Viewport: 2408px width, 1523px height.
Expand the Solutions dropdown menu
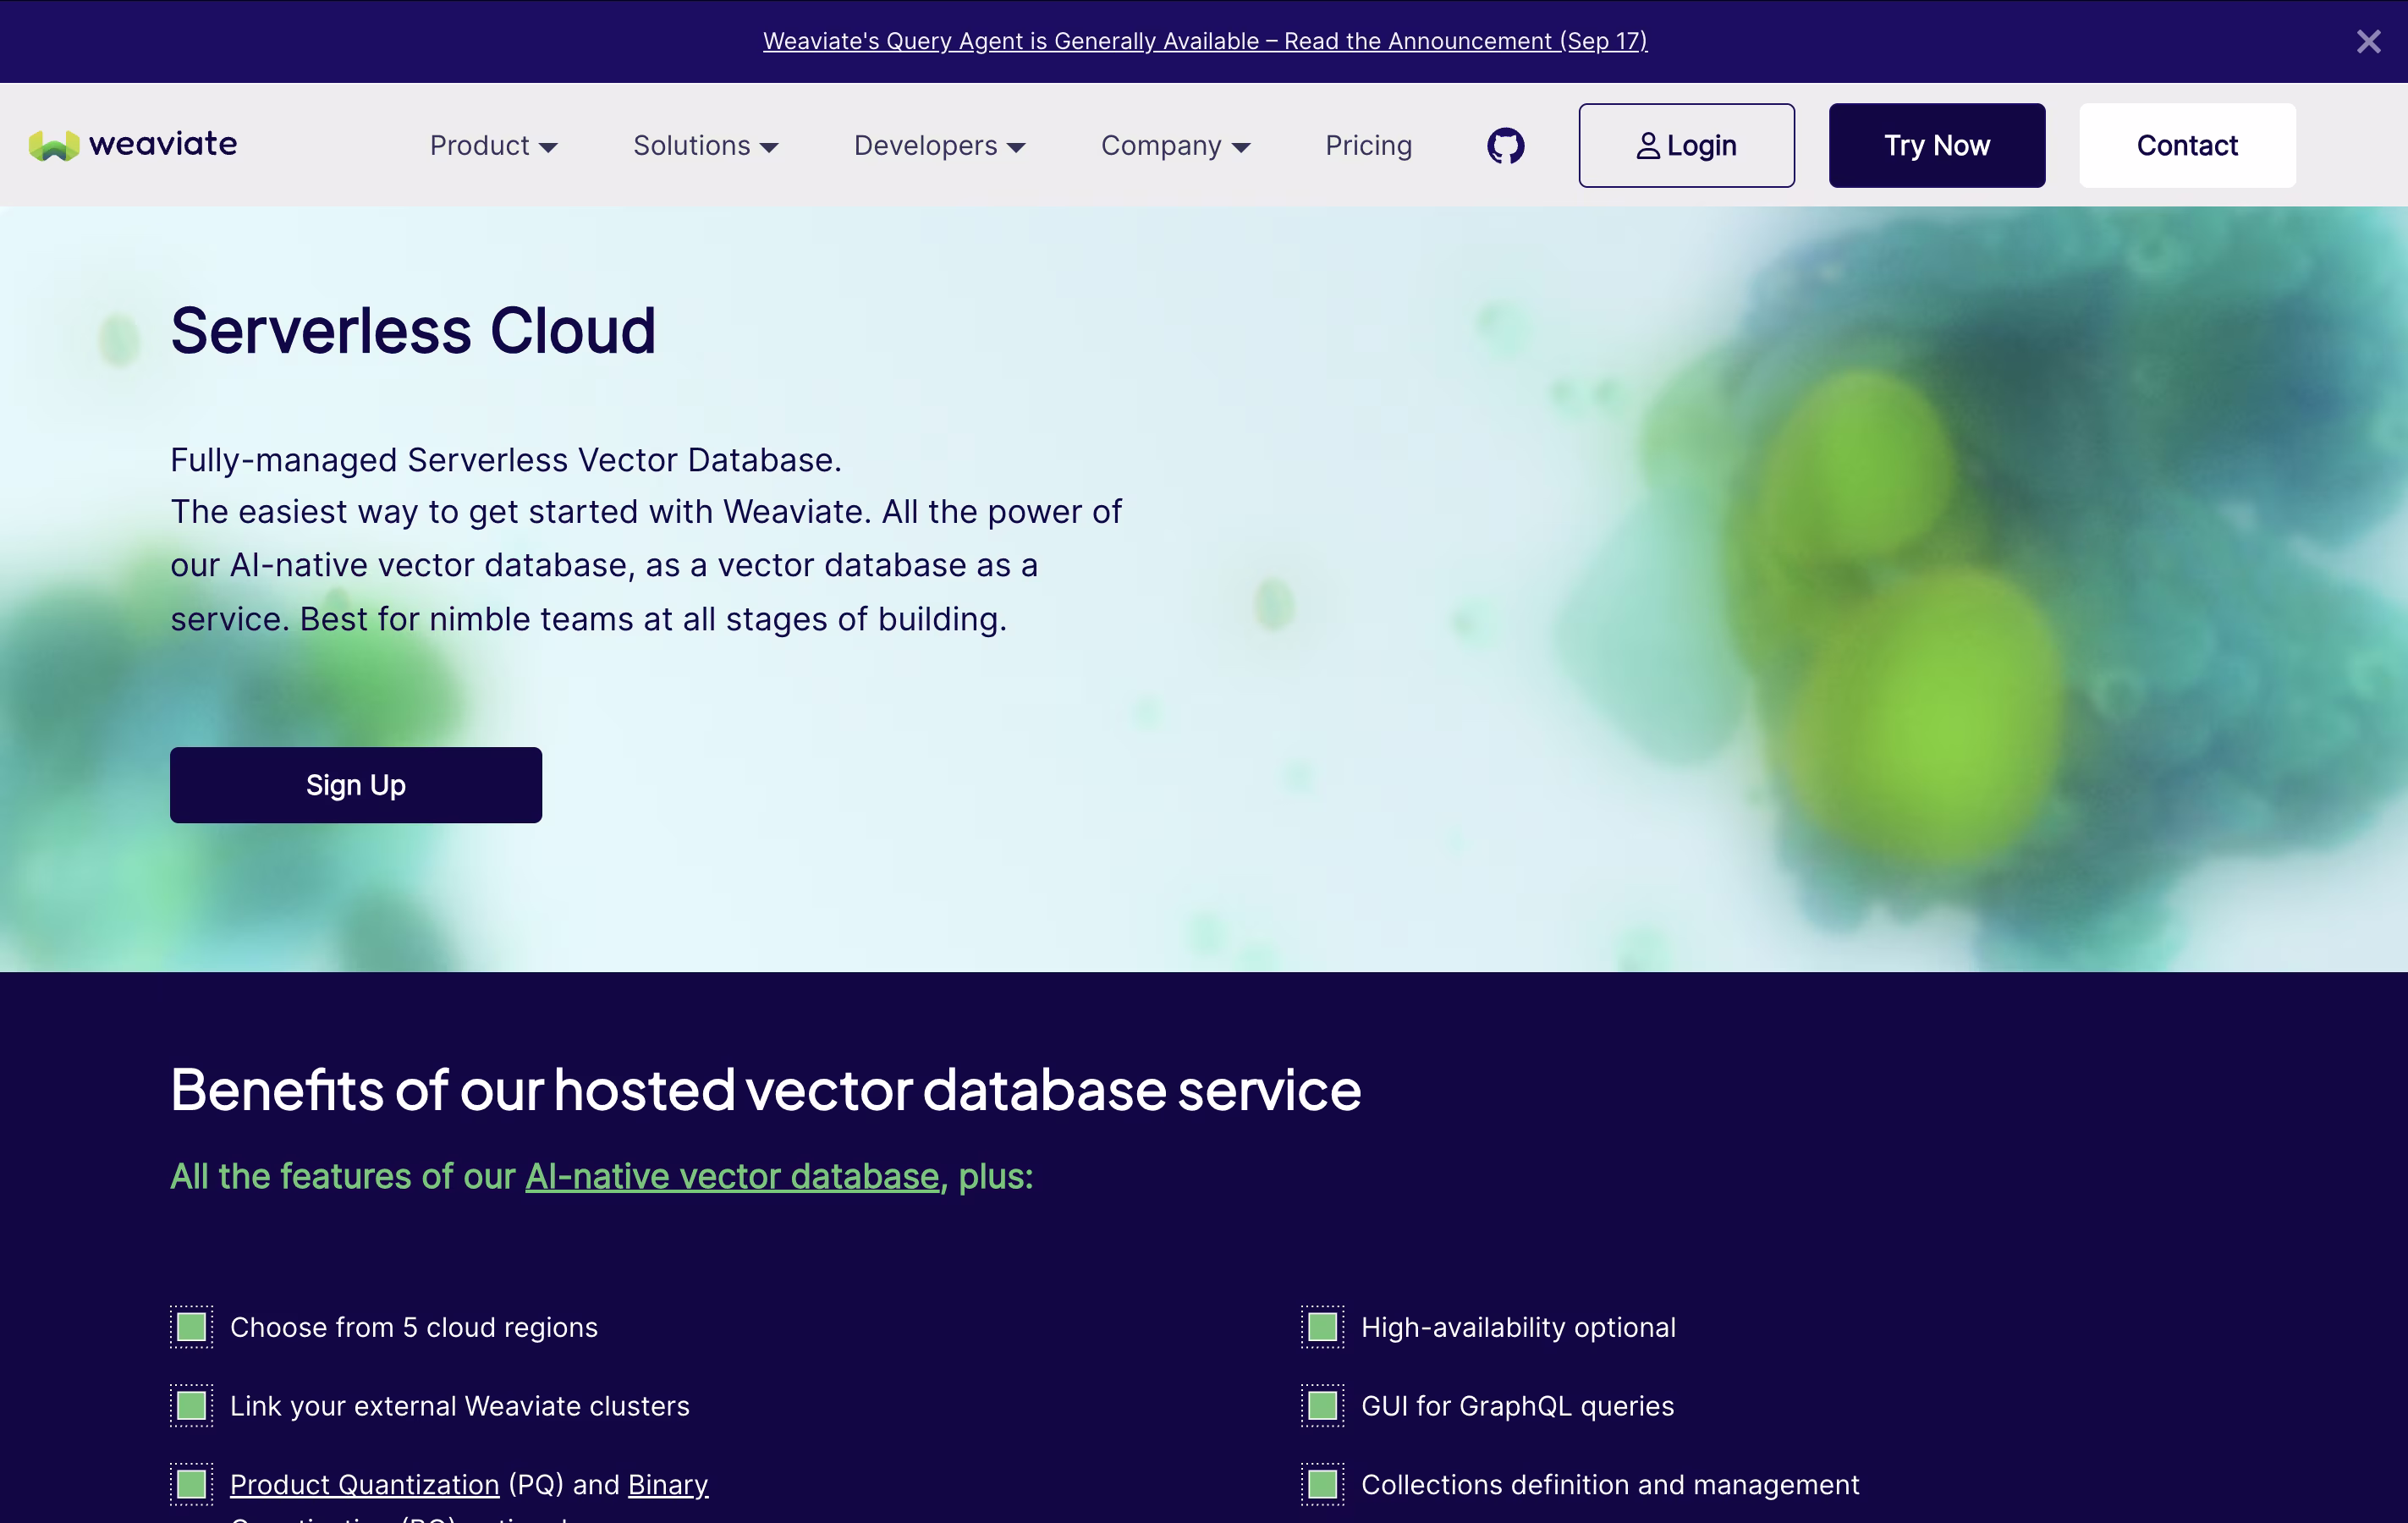click(x=705, y=146)
